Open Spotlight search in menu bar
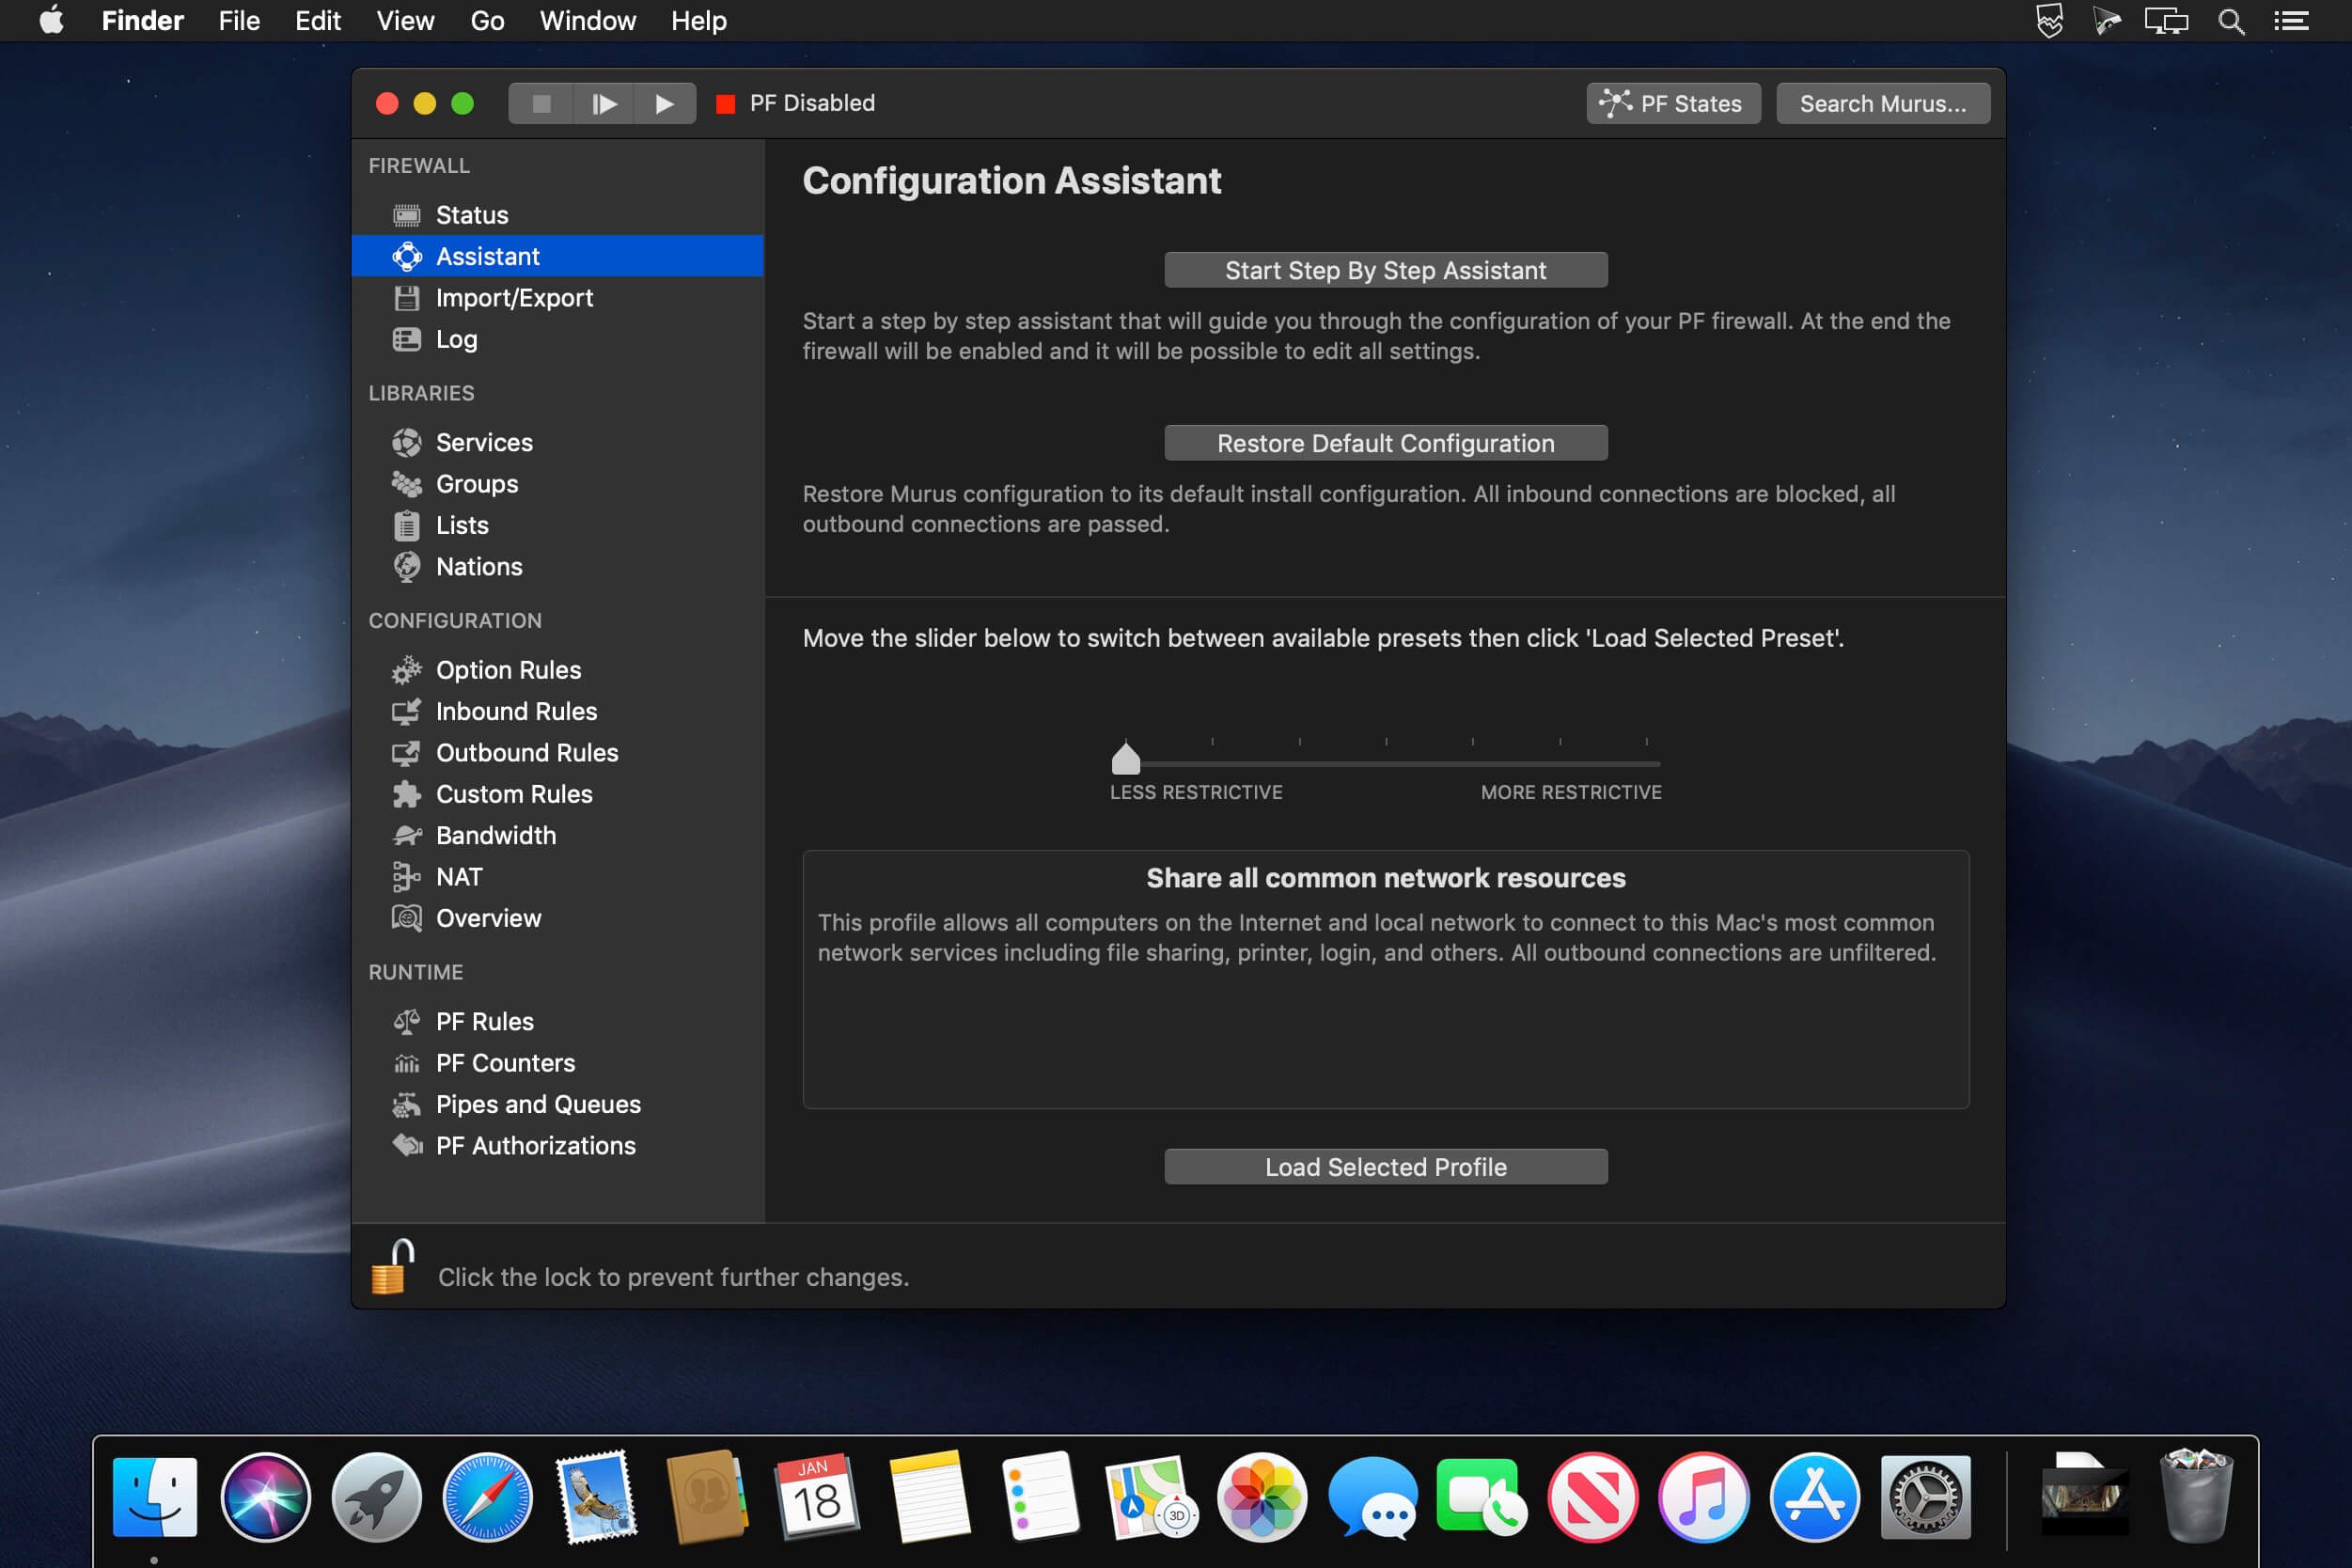 (2231, 21)
